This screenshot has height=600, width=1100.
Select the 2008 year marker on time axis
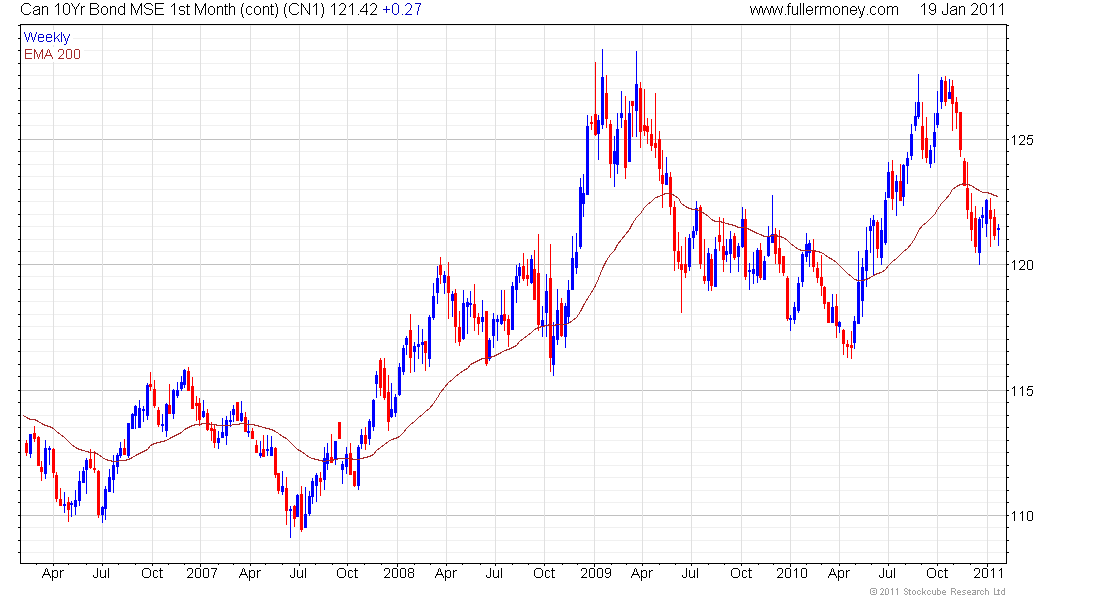[398, 574]
